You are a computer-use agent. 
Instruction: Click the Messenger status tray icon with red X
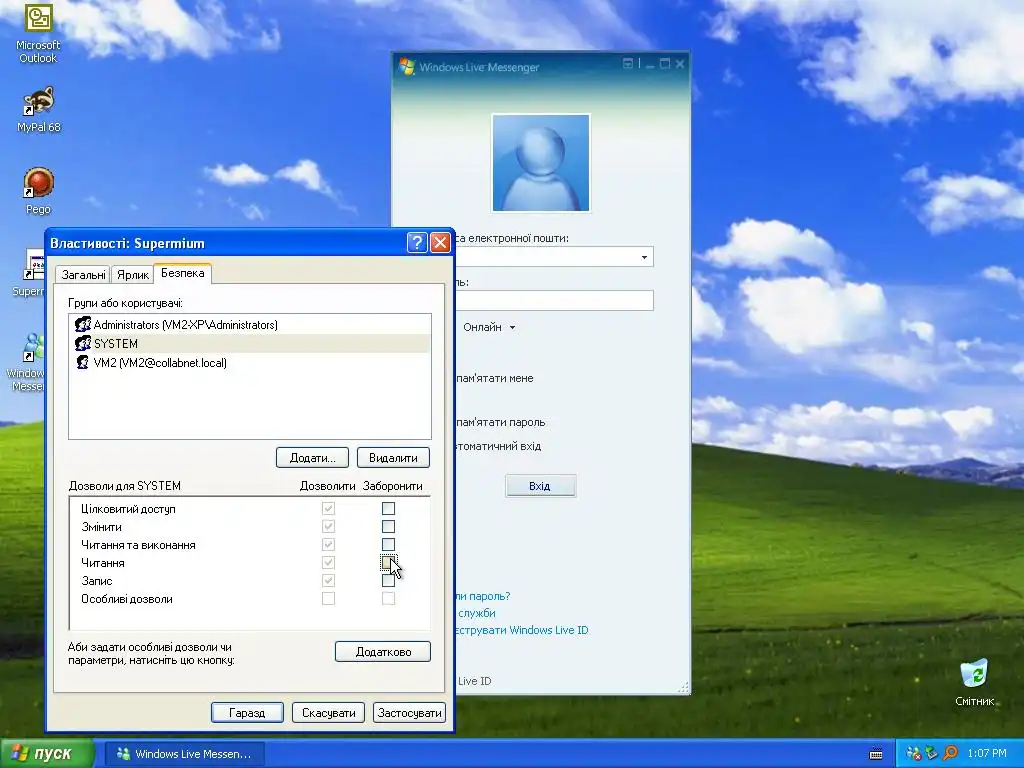tap(913, 754)
